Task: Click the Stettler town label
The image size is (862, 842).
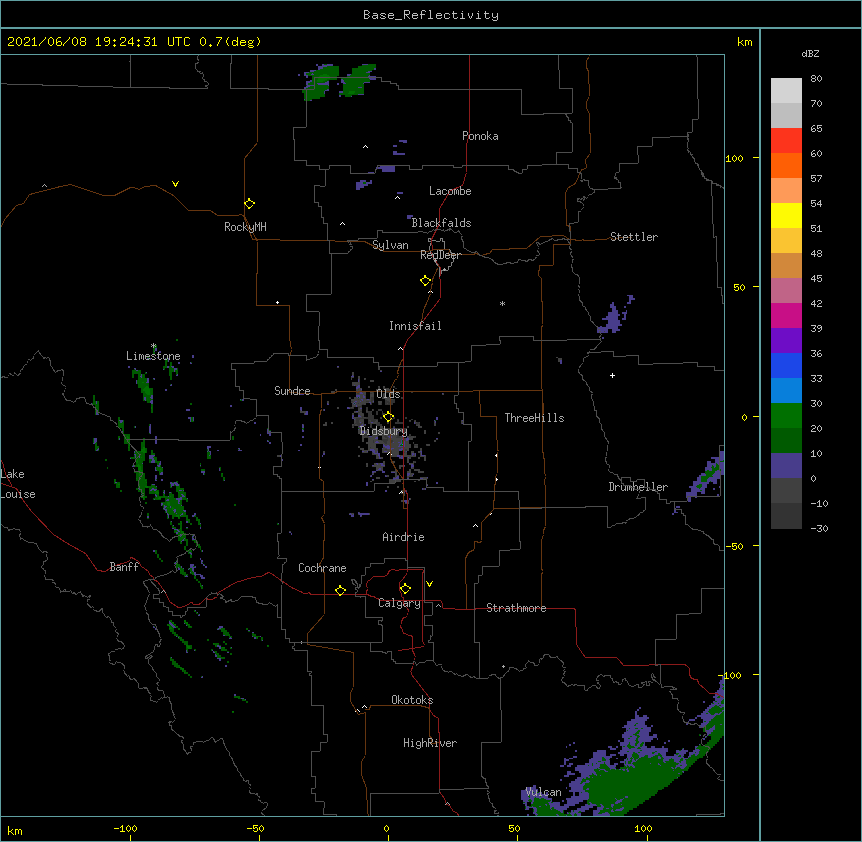Action: click(x=634, y=237)
